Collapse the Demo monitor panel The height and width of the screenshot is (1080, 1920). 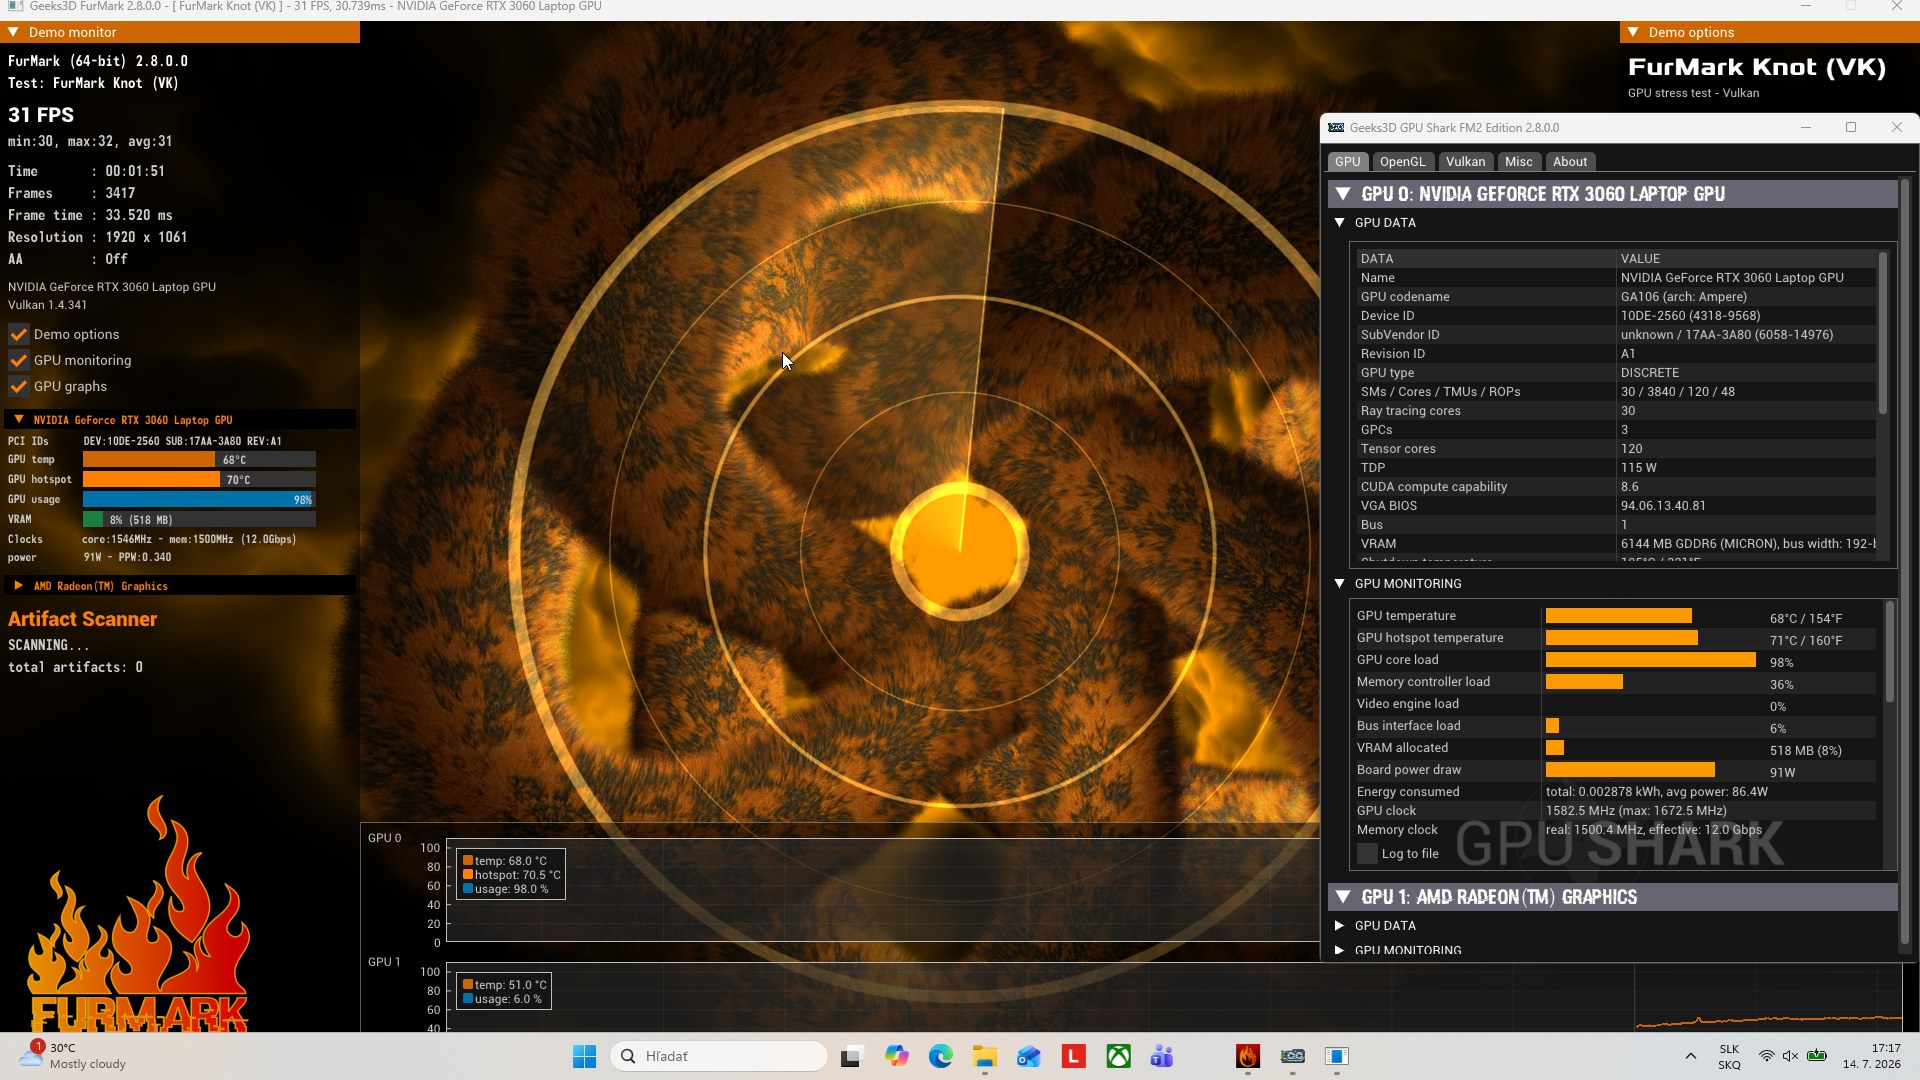pos(14,32)
